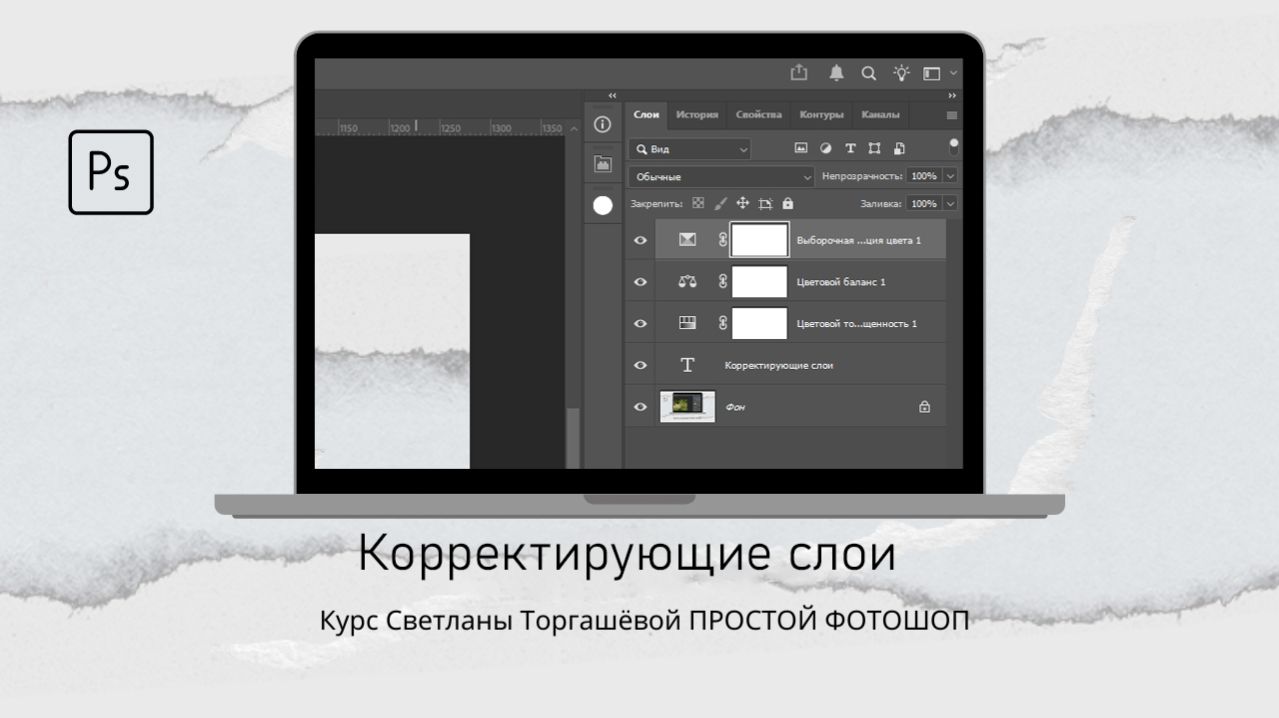Open the lightbulb Learn icon
This screenshot has height=718, width=1279.
tap(902, 73)
